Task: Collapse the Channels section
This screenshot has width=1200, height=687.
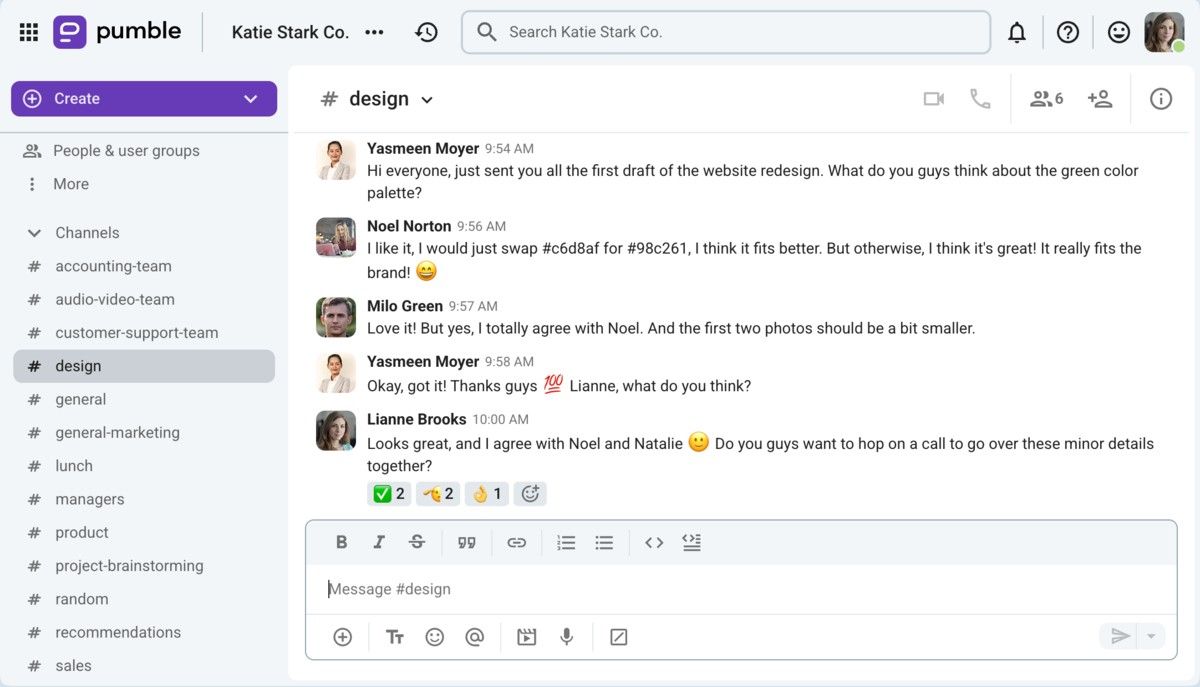Action: point(34,233)
